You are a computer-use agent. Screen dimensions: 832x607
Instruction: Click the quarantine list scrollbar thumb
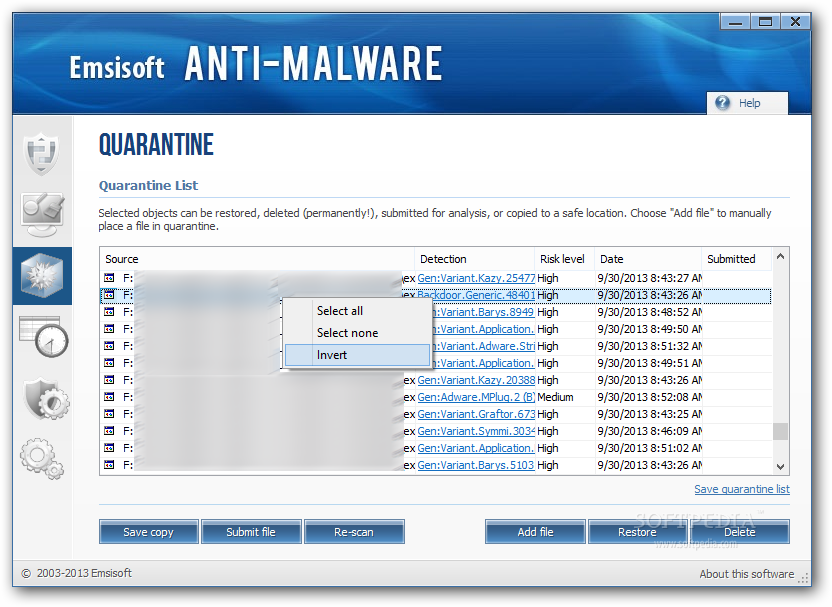pos(780,431)
